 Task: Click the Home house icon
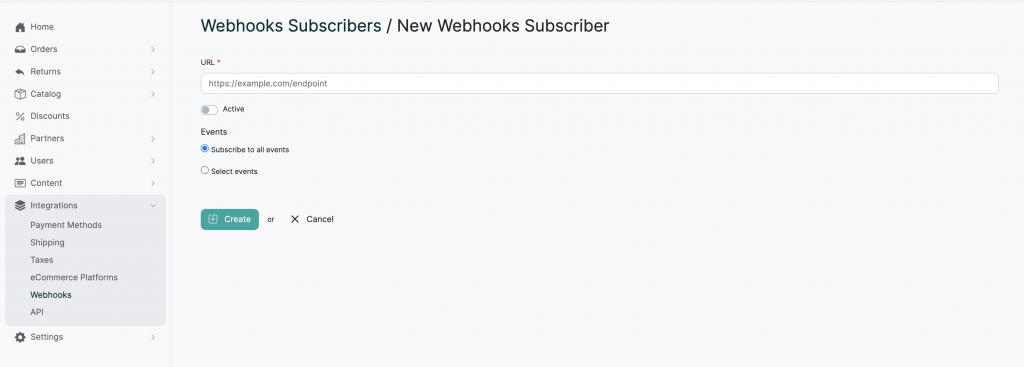pos(20,27)
